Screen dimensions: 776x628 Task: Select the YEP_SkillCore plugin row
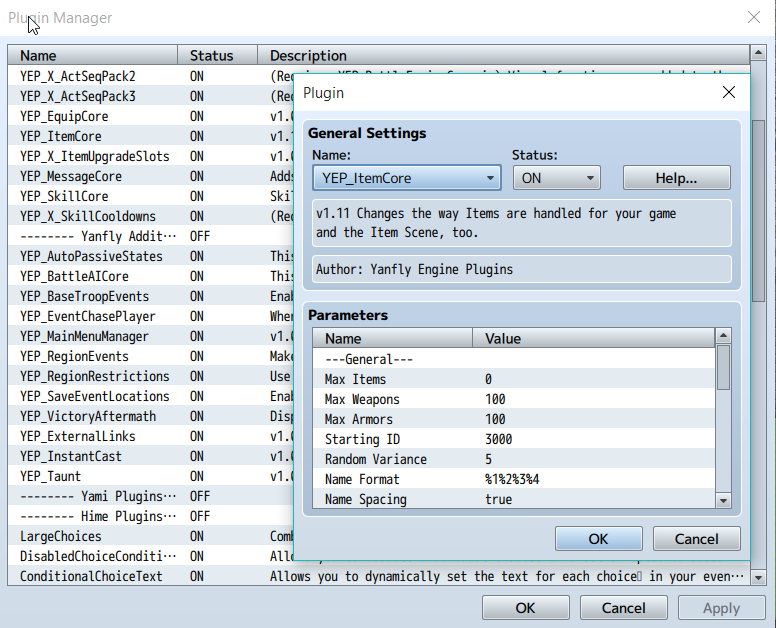click(150, 195)
